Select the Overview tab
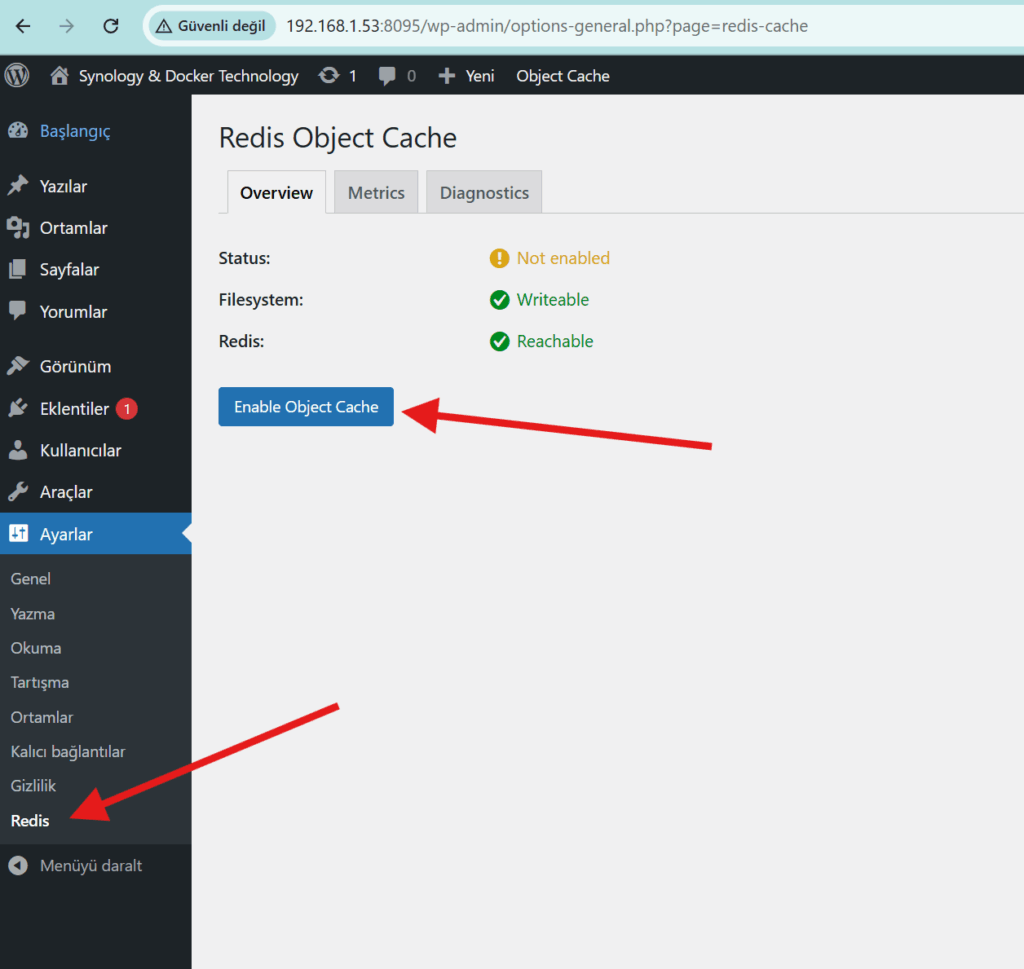Image resolution: width=1024 pixels, height=969 pixels. point(276,193)
